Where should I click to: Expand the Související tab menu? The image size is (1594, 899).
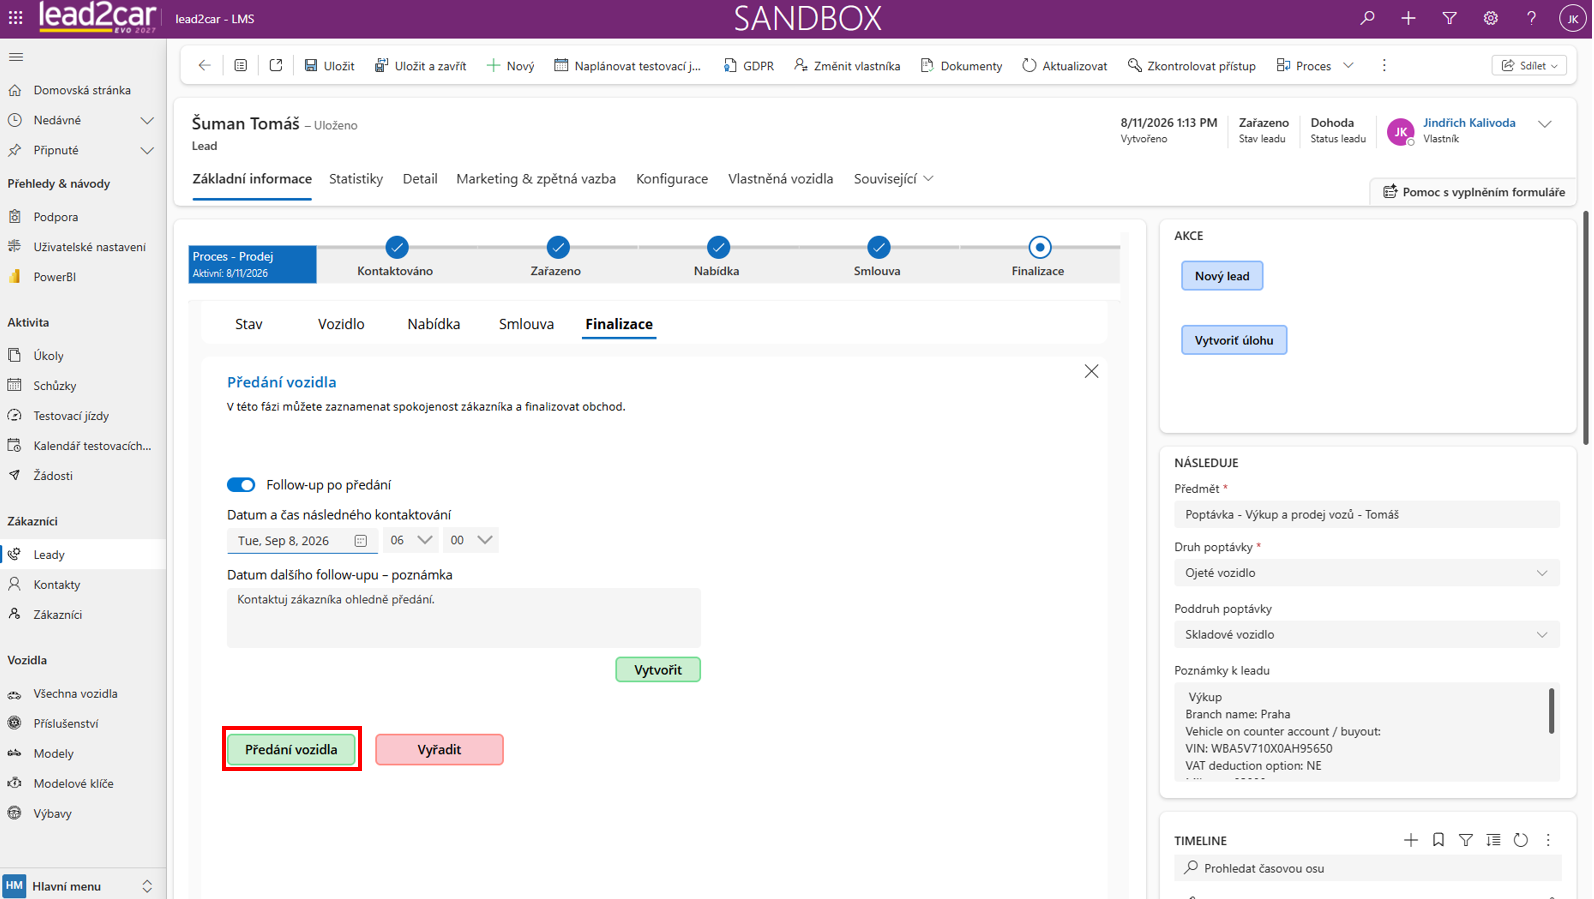893,179
